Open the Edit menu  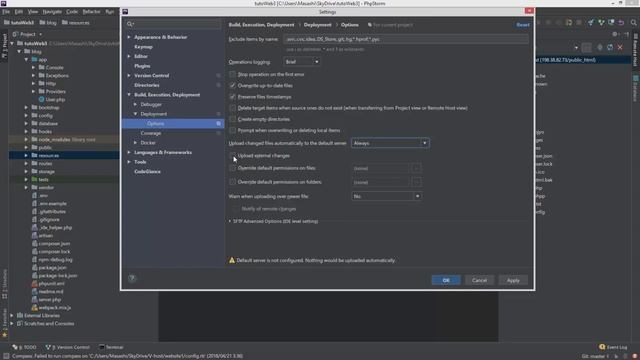pos(19,12)
